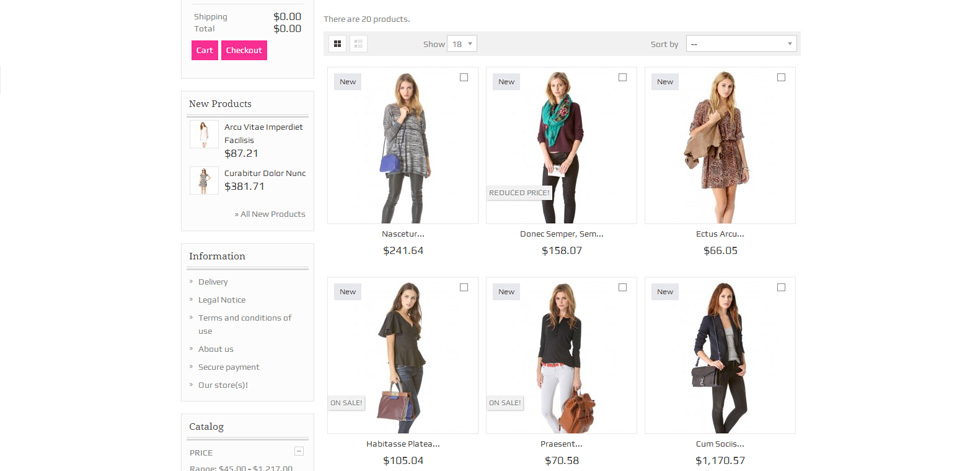Open Cum Sociis product image
Image resolution: width=980 pixels, height=471 pixels.
point(720,355)
